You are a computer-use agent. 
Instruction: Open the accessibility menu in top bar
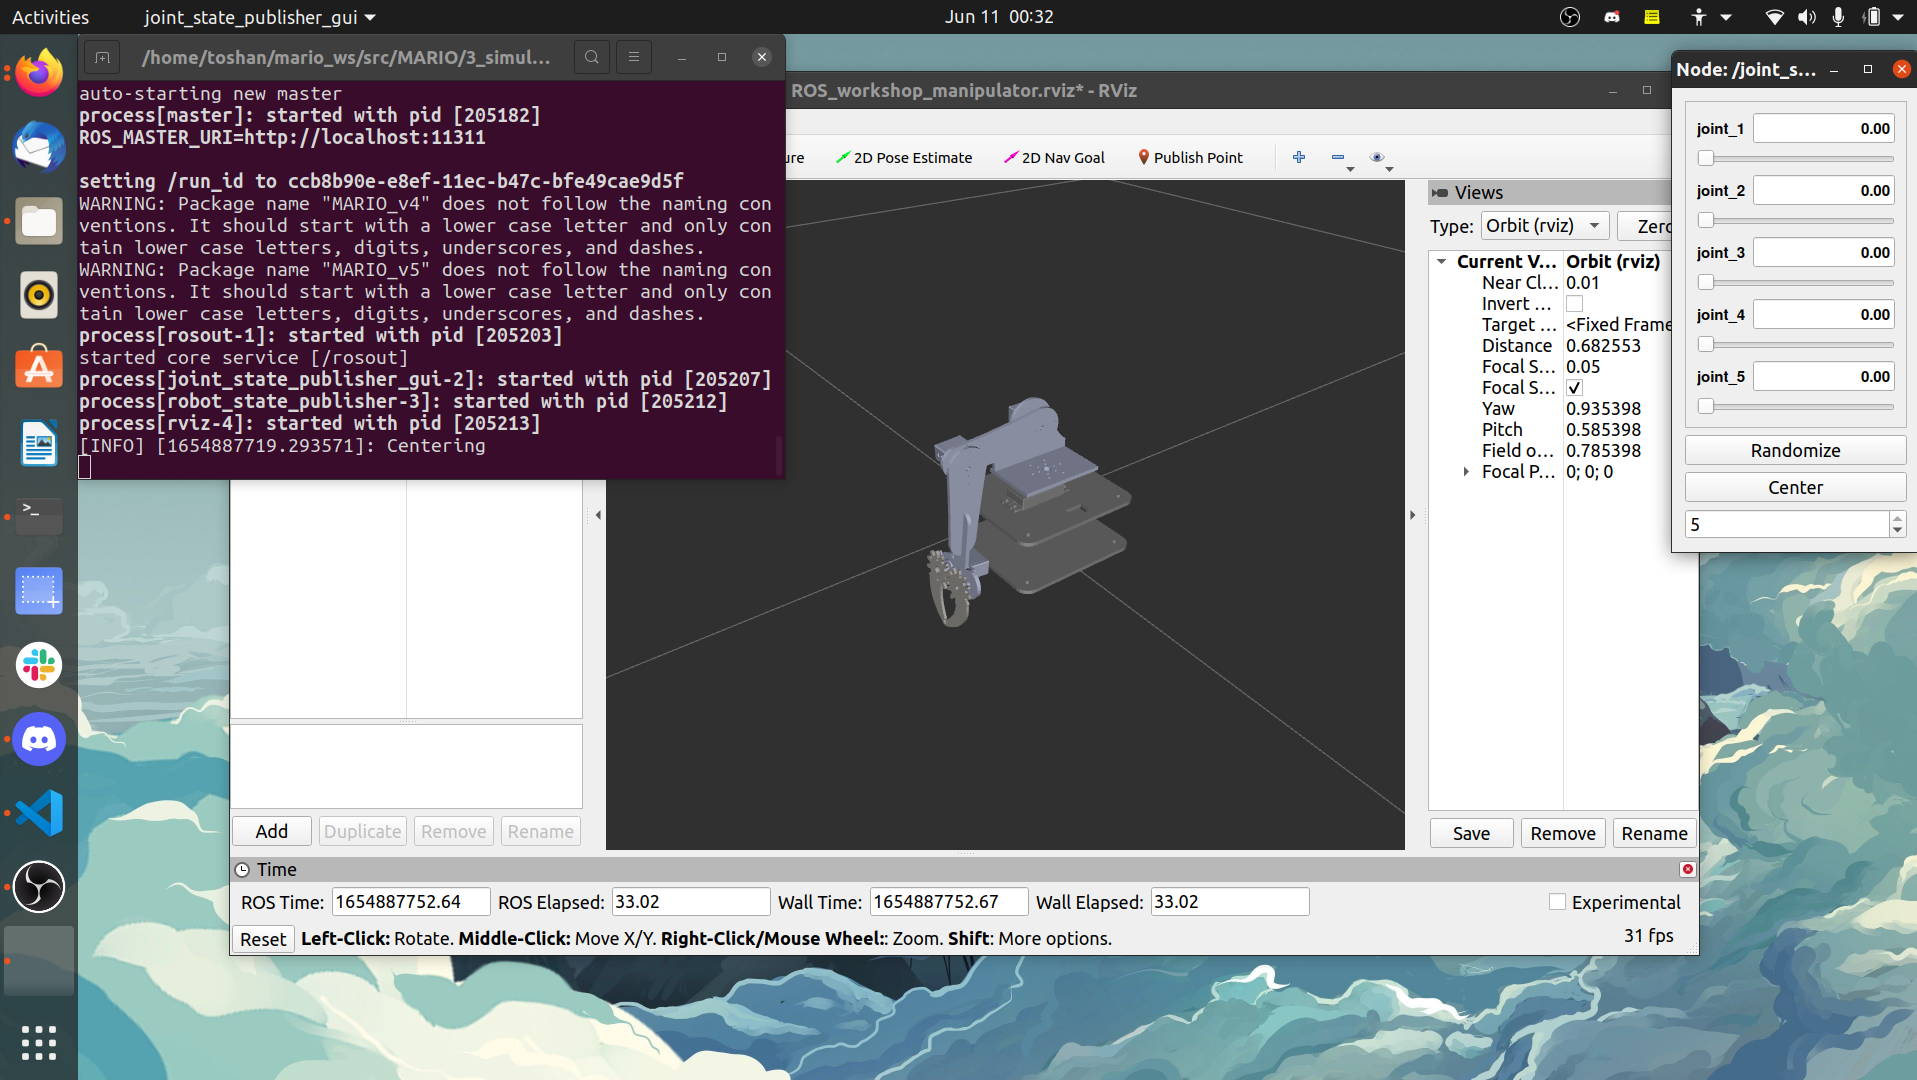pyautogui.click(x=1709, y=17)
